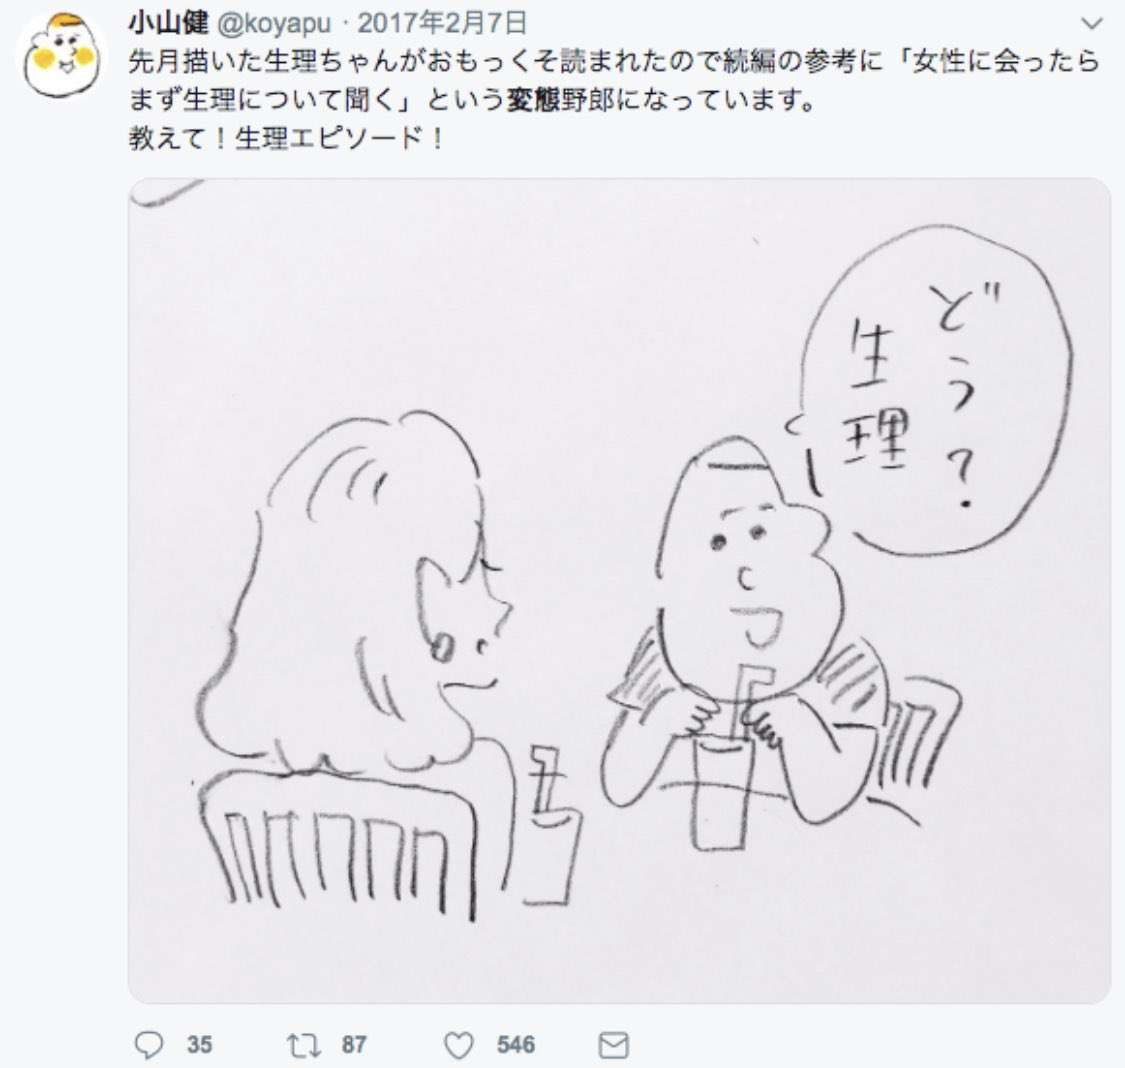The width and height of the screenshot is (1125, 1068).
Task: Open the tweet date 2017年2月7日
Action: click(x=442, y=24)
